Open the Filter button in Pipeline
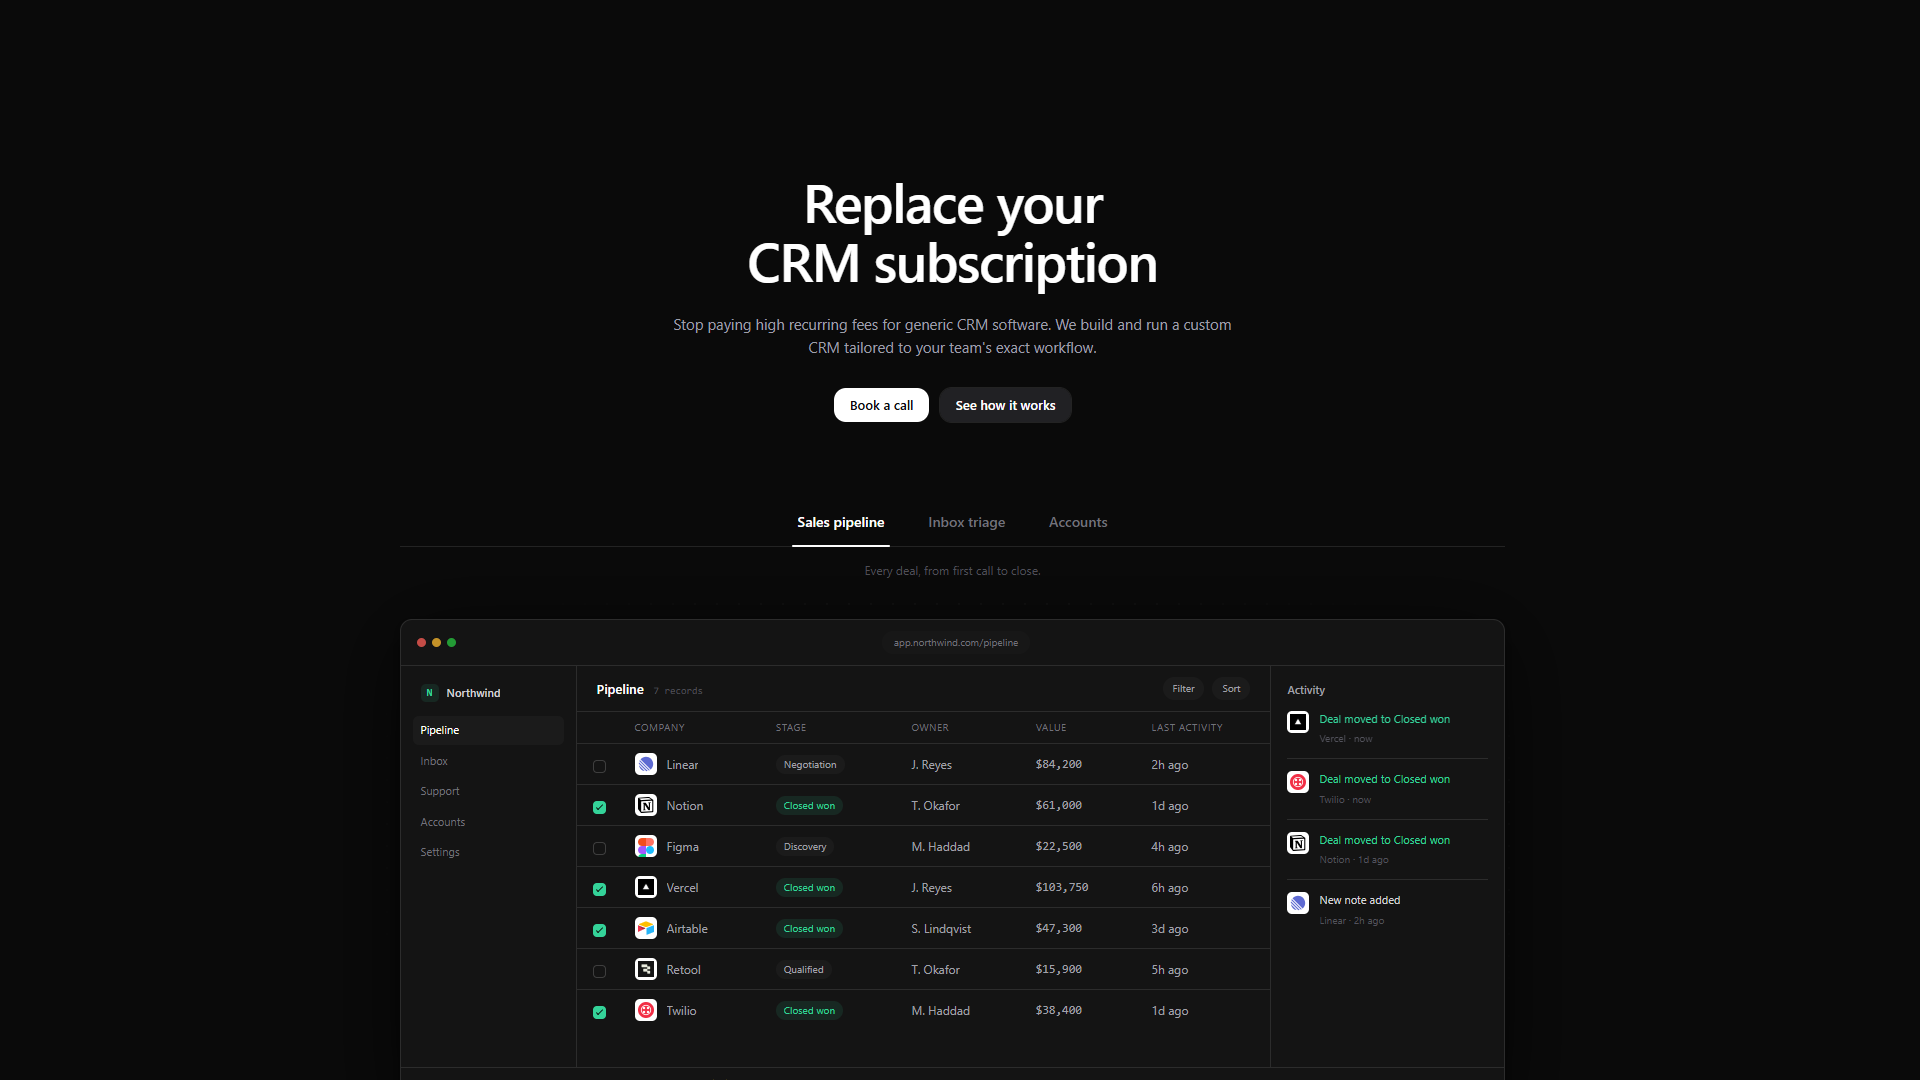 1183,689
